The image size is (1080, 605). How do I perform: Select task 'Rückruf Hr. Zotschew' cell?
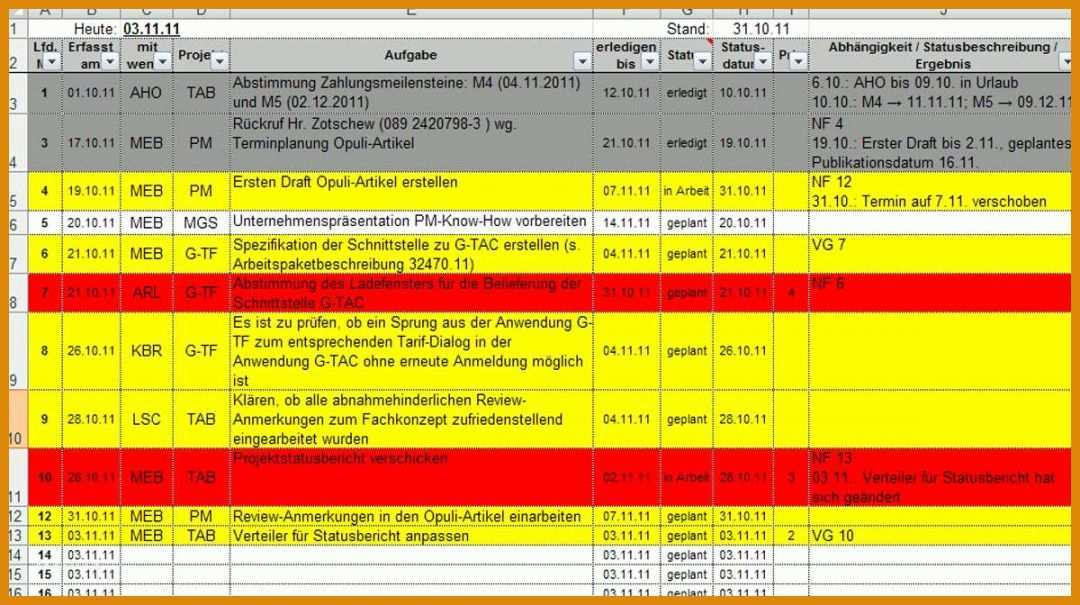(411, 143)
